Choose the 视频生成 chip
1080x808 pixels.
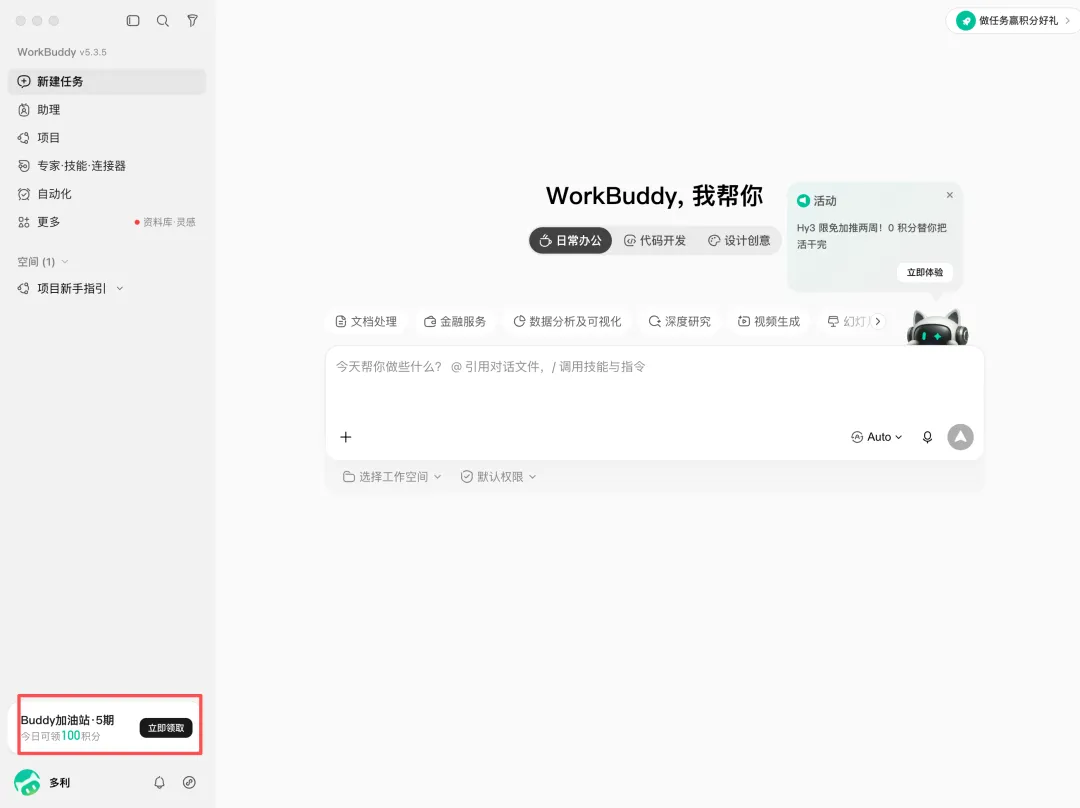(769, 322)
